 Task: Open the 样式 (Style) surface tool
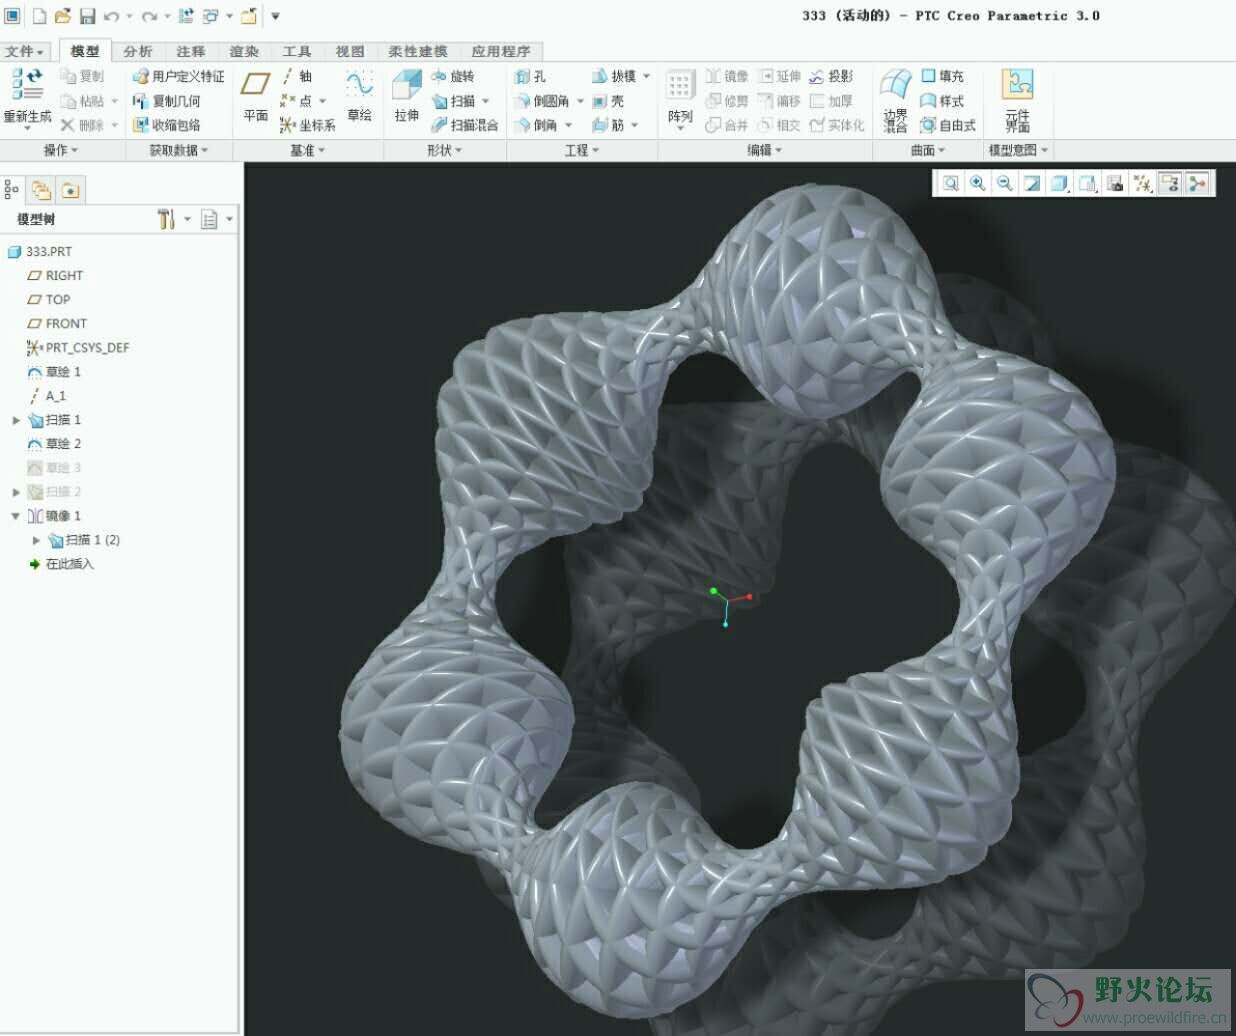942,101
